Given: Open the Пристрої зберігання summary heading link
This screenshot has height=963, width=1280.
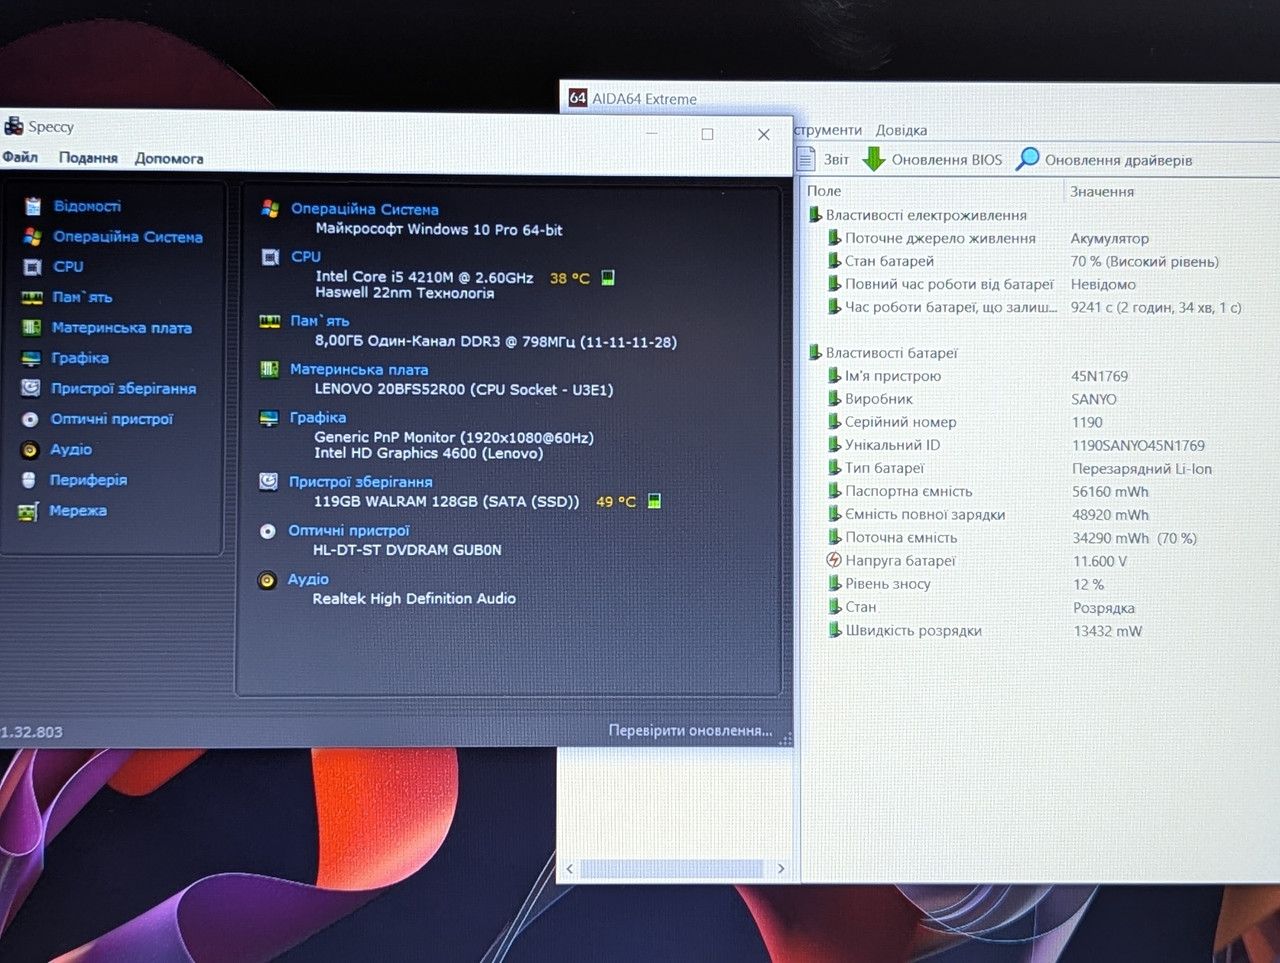Looking at the screenshot, I should [x=360, y=482].
